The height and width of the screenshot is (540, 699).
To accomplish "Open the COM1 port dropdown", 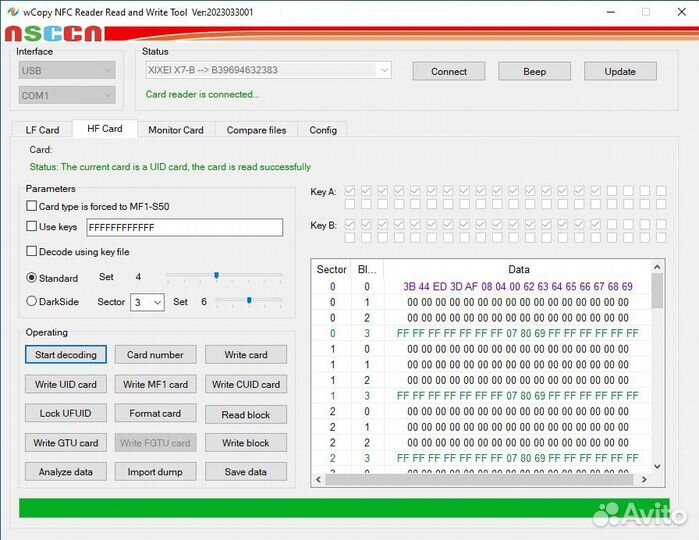I will (68, 96).
